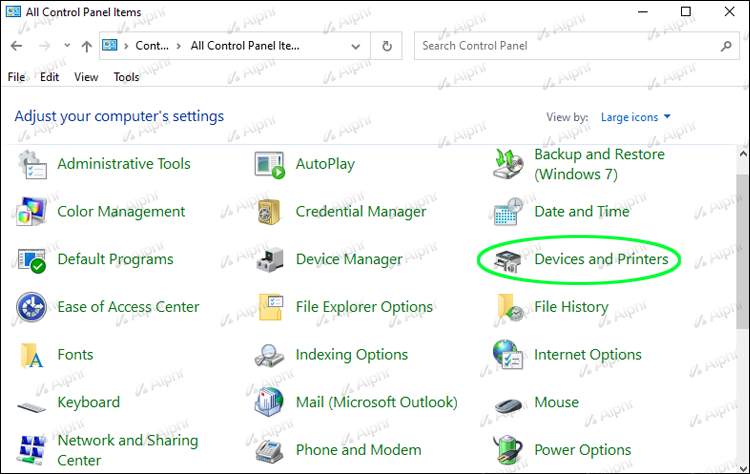Viewport: 750px width, 474px height.
Task: Click the Date and Time icon
Action: [x=509, y=212]
